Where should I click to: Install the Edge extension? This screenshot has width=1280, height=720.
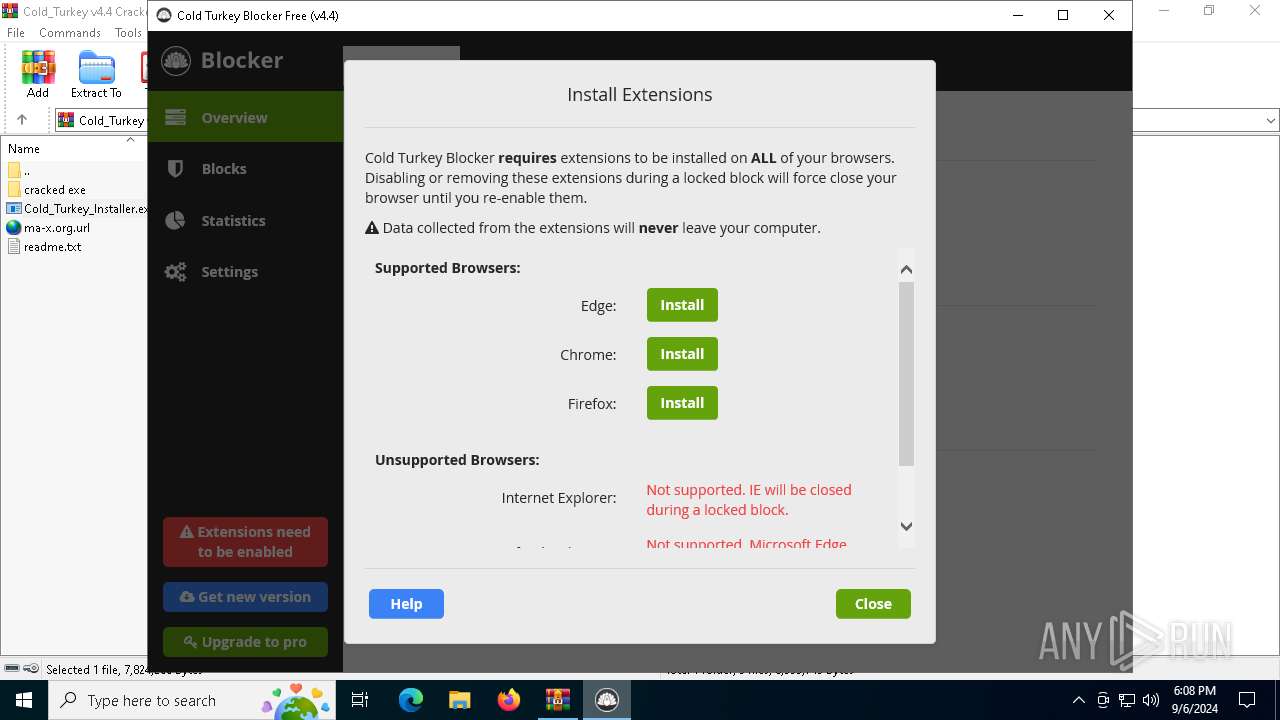tap(682, 305)
